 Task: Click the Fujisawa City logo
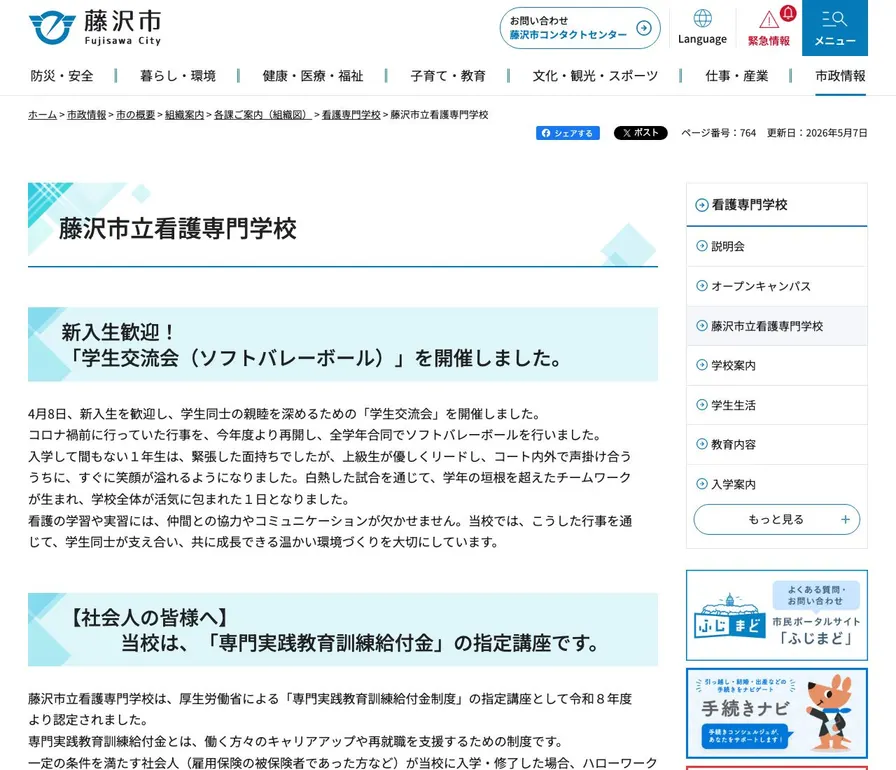click(x=95, y=27)
